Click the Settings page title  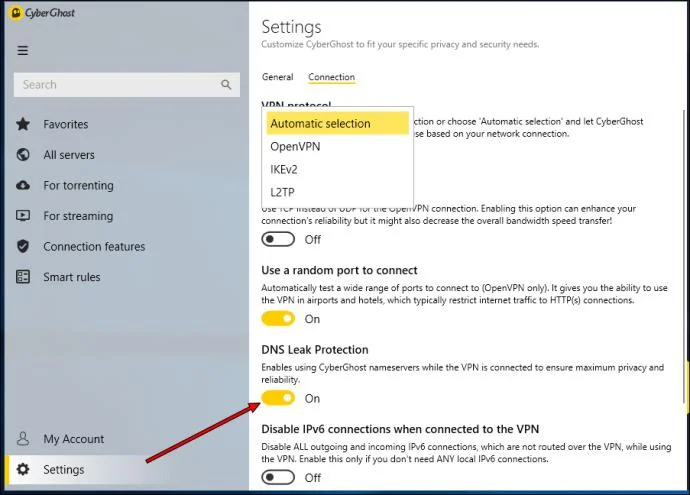(x=291, y=27)
